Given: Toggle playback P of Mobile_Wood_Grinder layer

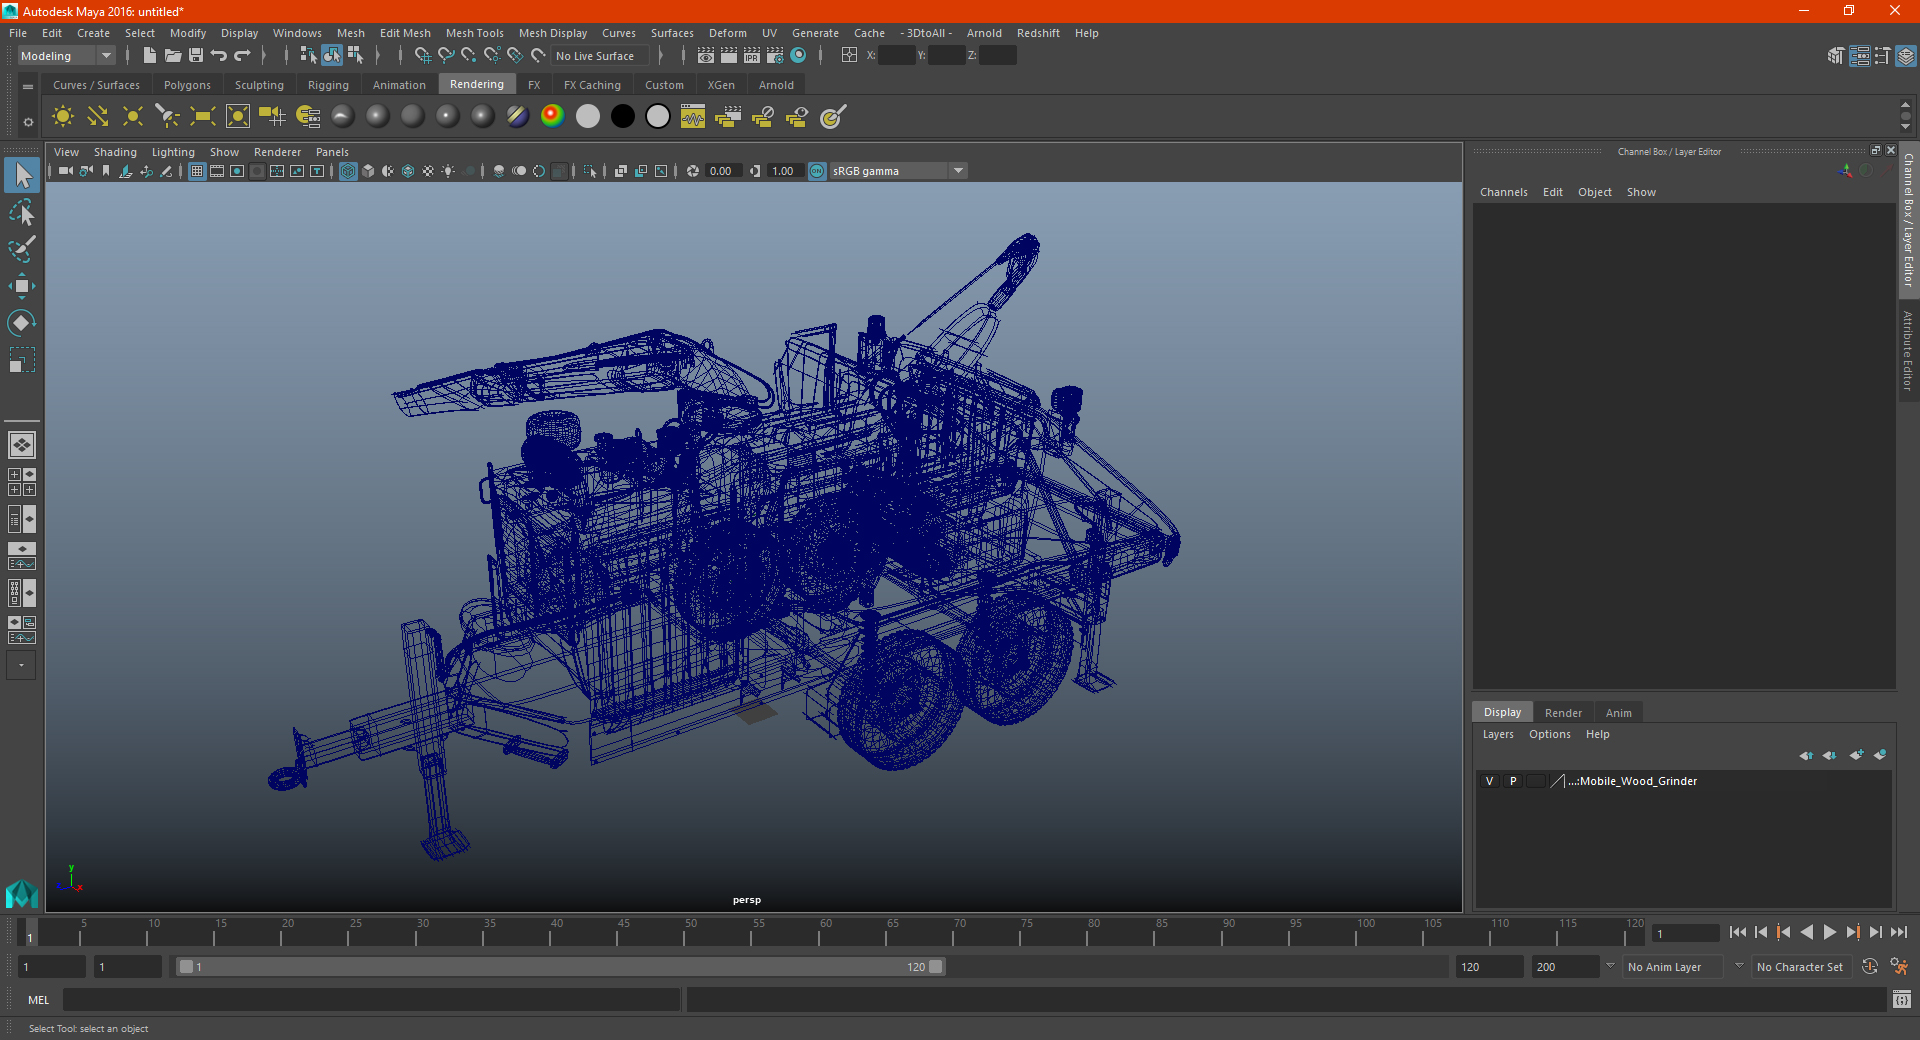Looking at the screenshot, I should click(x=1513, y=781).
